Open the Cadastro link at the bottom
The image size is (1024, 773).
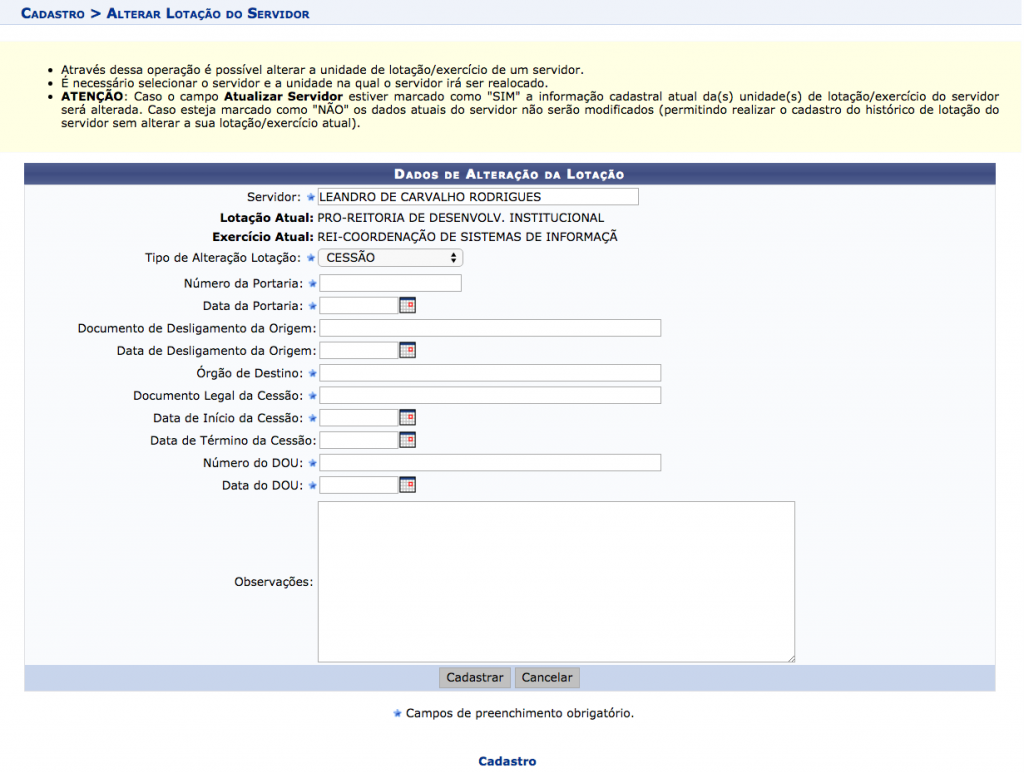click(x=507, y=761)
